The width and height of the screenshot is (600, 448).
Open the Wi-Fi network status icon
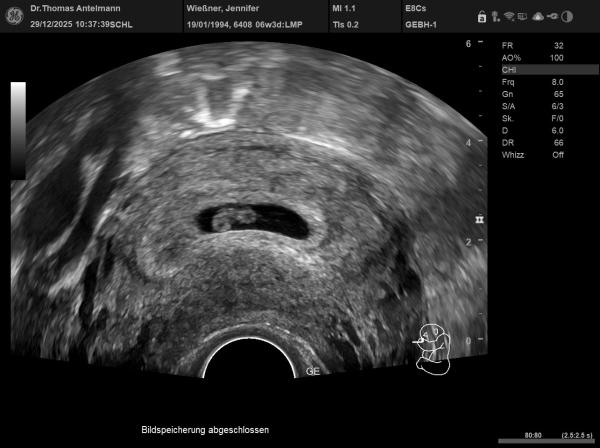pos(510,16)
